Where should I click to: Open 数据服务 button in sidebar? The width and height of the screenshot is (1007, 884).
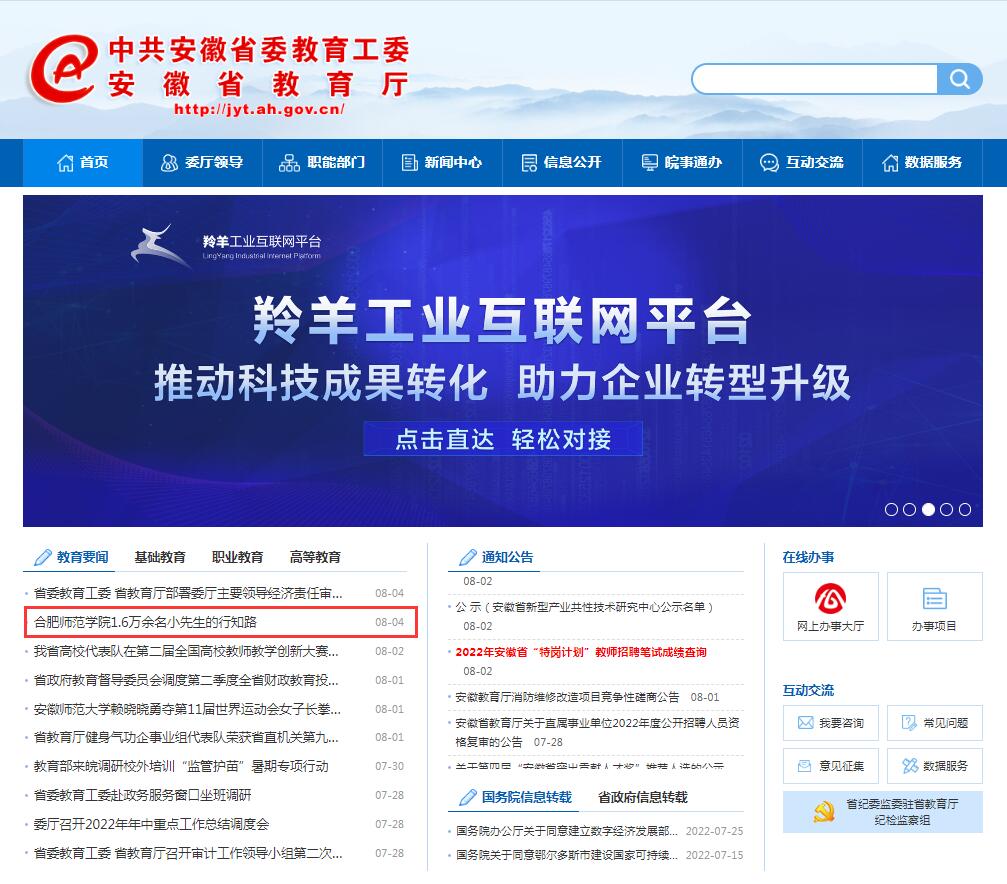934,766
